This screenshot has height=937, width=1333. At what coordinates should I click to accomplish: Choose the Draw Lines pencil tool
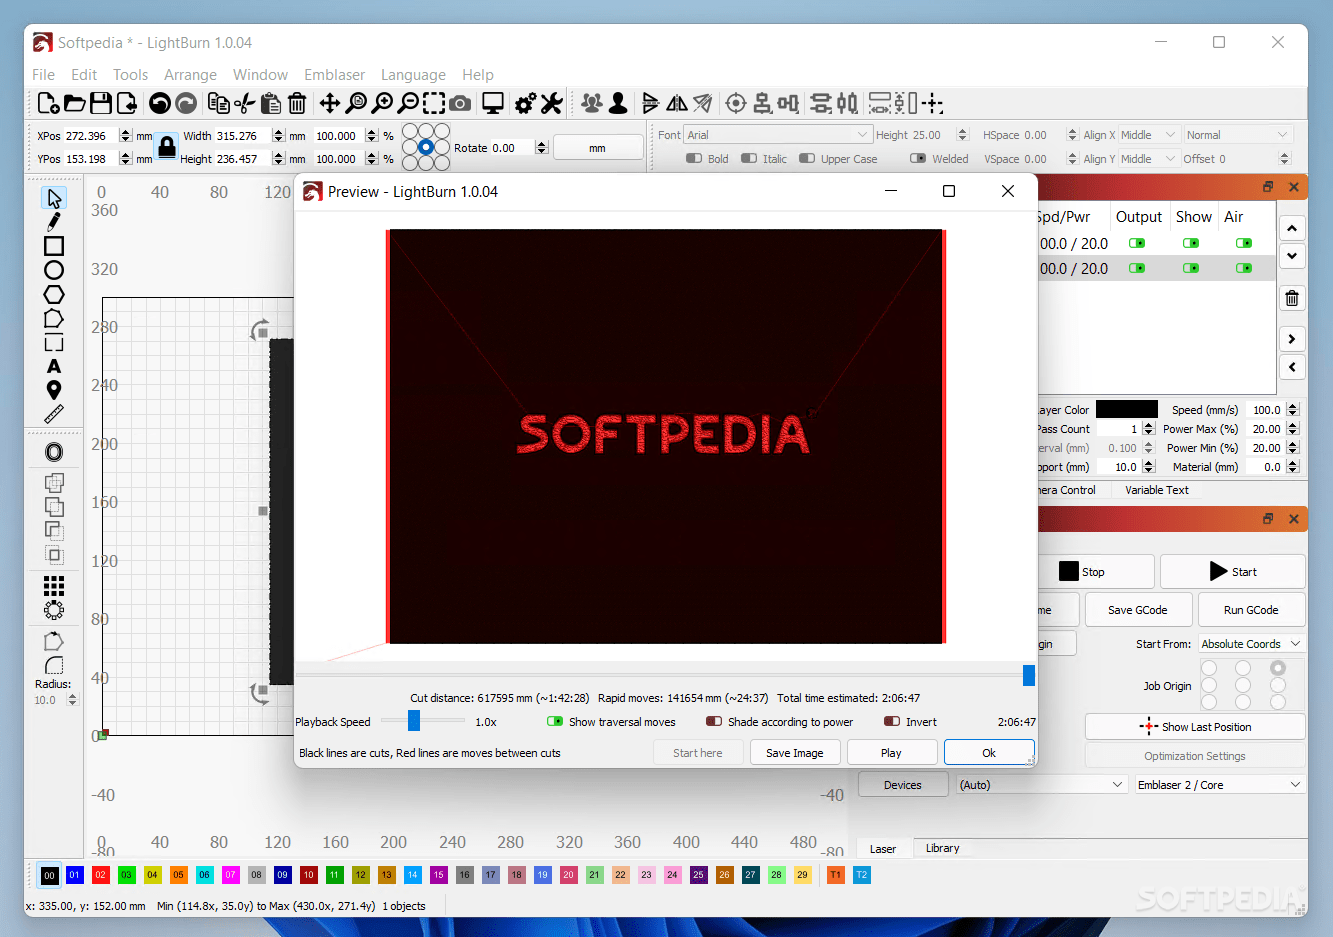coord(53,221)
